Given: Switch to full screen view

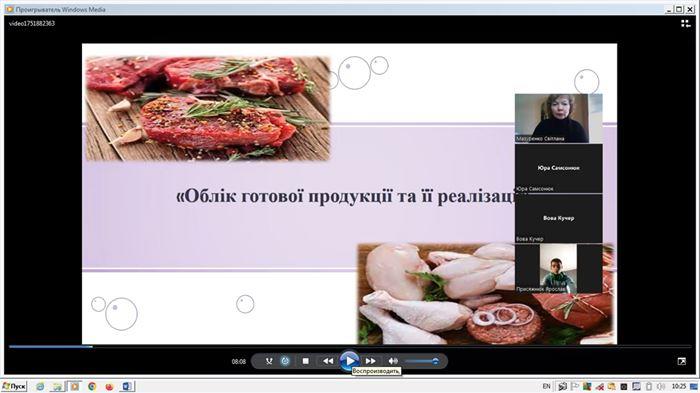Looking at the screenshot, I should (681, 361).
